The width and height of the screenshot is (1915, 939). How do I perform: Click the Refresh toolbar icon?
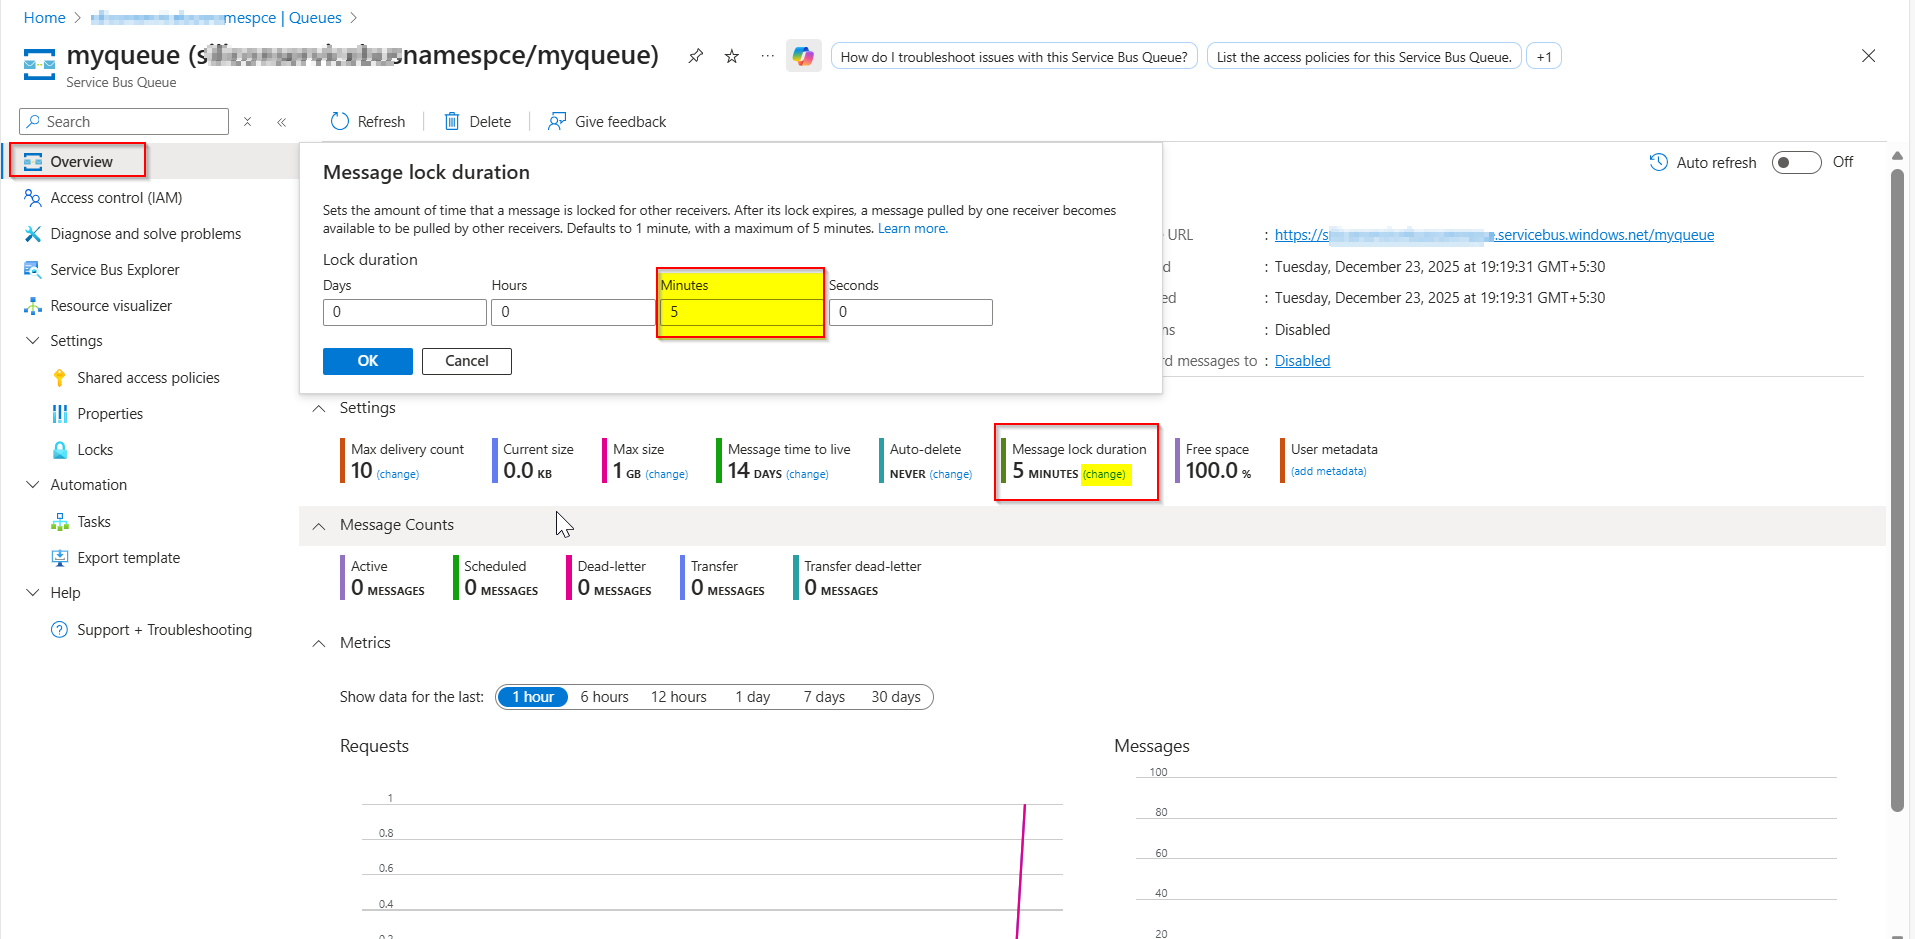tap(340, 121)
